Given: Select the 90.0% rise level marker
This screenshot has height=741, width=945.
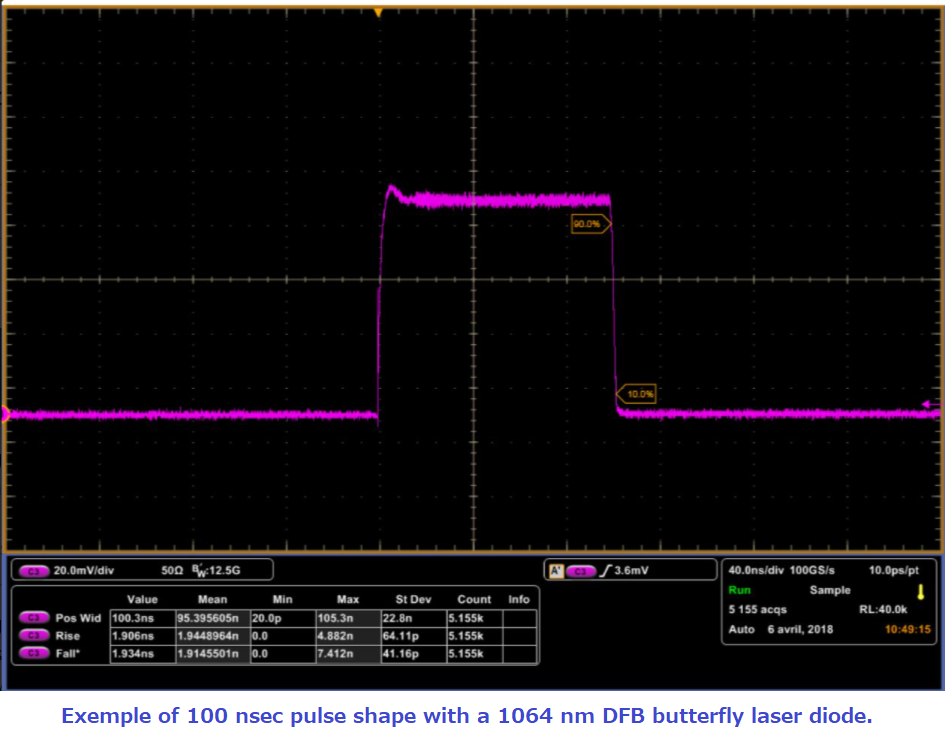Looking at the screenshot, I should pos(589,225).
